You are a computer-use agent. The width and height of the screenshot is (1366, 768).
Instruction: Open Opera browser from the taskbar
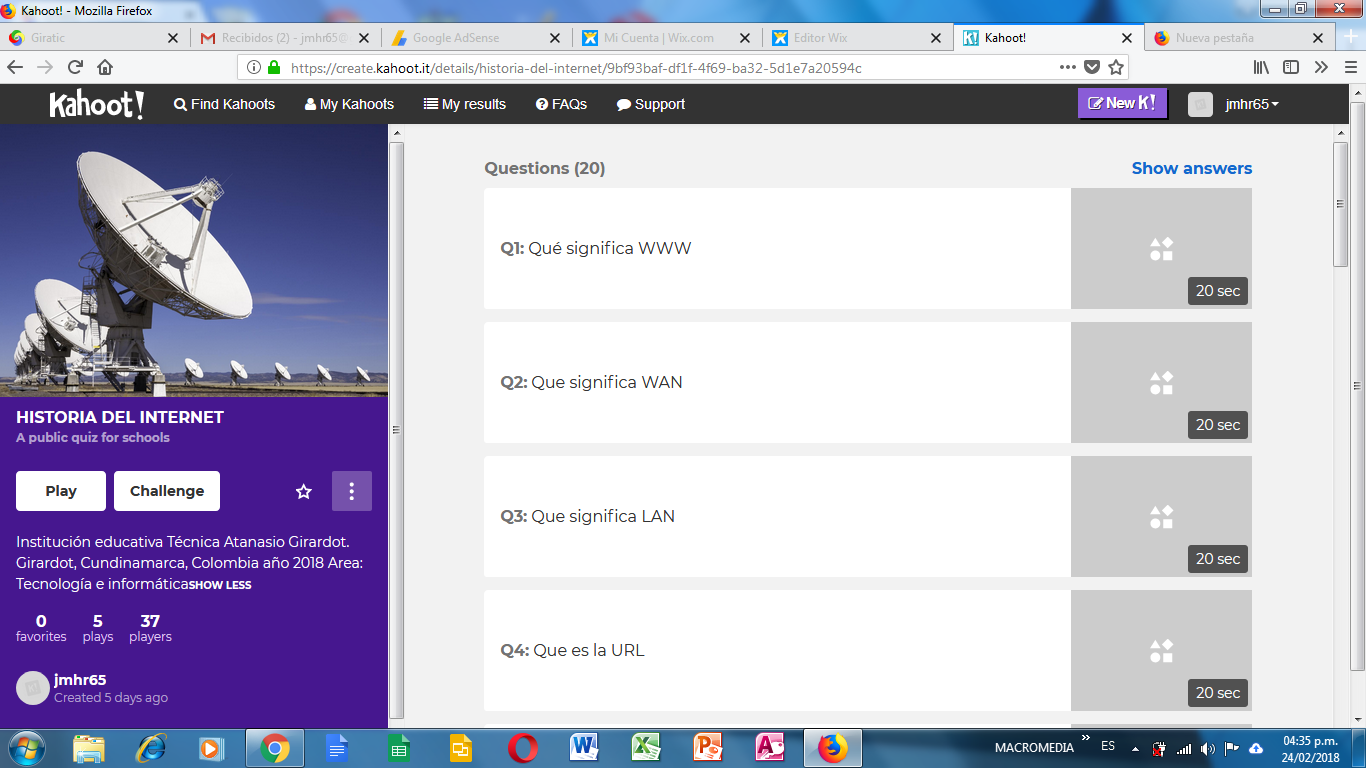tap(522, 748)
